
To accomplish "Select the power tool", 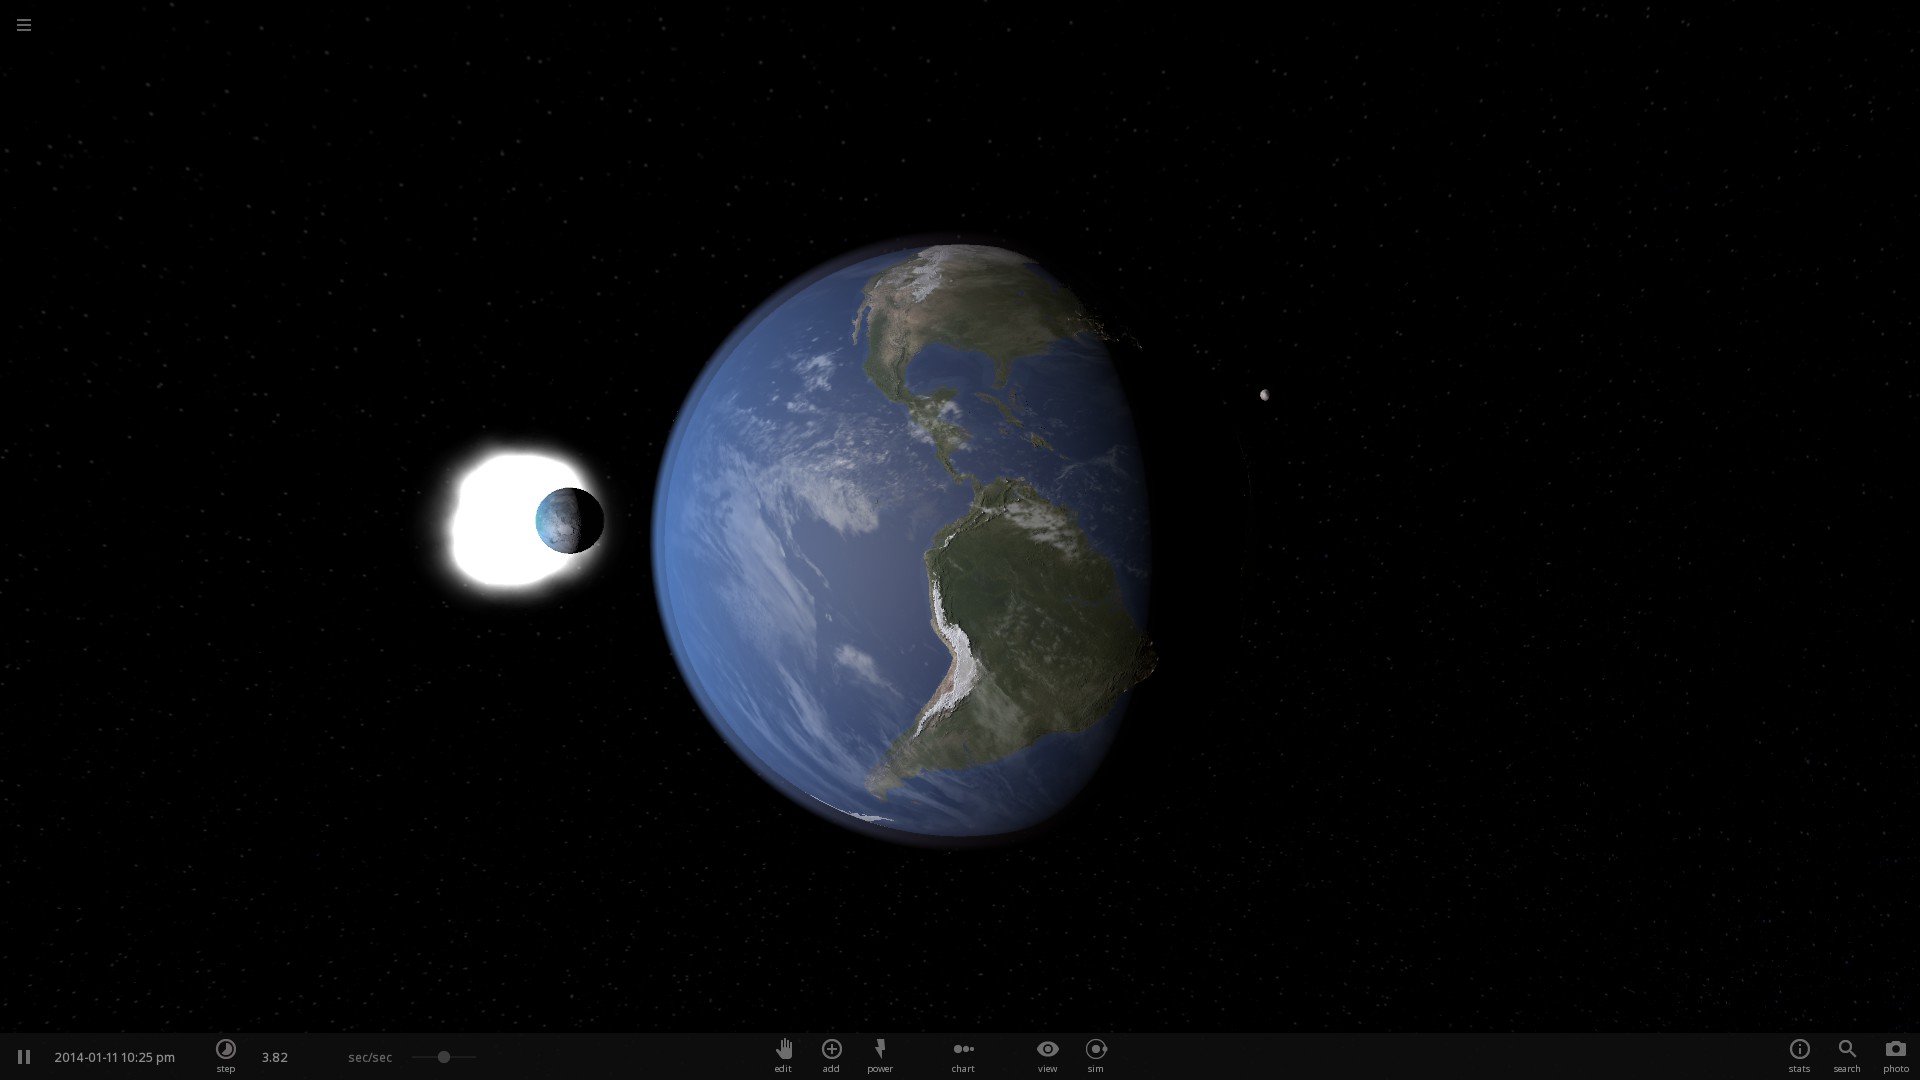I will tap(880, 1053).
